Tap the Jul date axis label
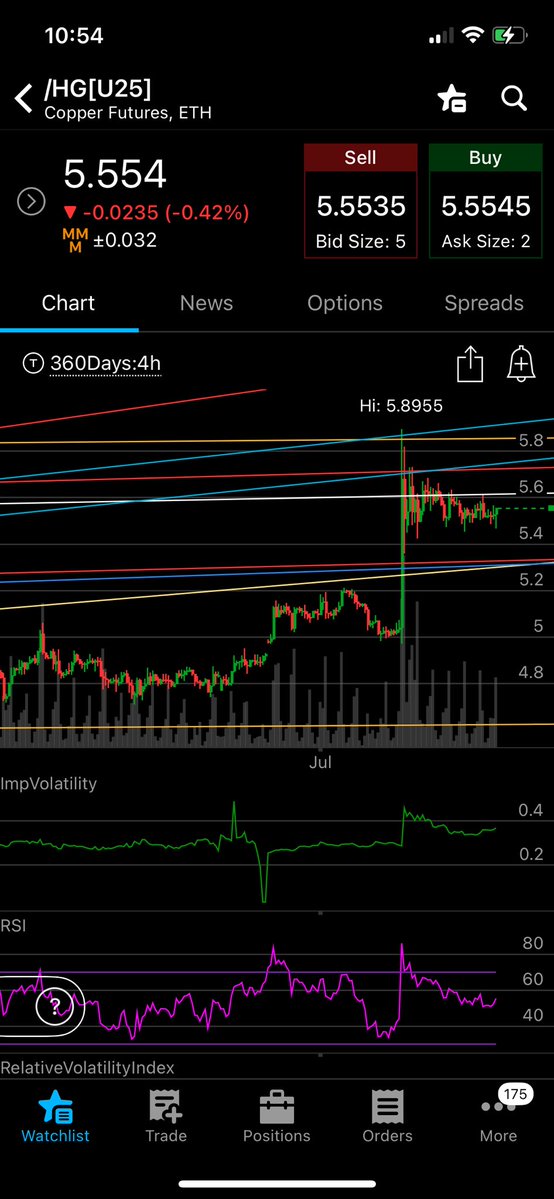This screenshot has height=1199, width=554. tap(322, 763)
